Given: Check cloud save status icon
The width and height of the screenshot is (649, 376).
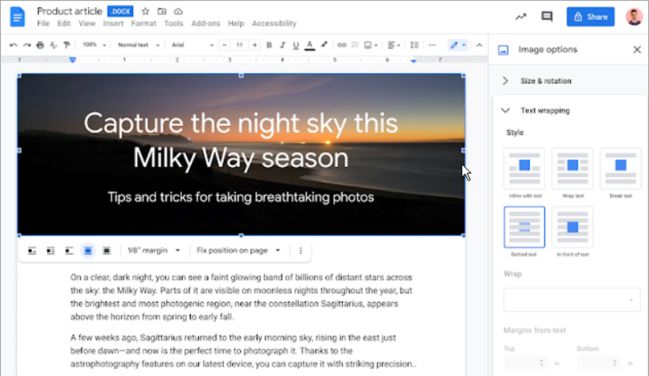Looking at the screenshot, I should tap(178, 12).
